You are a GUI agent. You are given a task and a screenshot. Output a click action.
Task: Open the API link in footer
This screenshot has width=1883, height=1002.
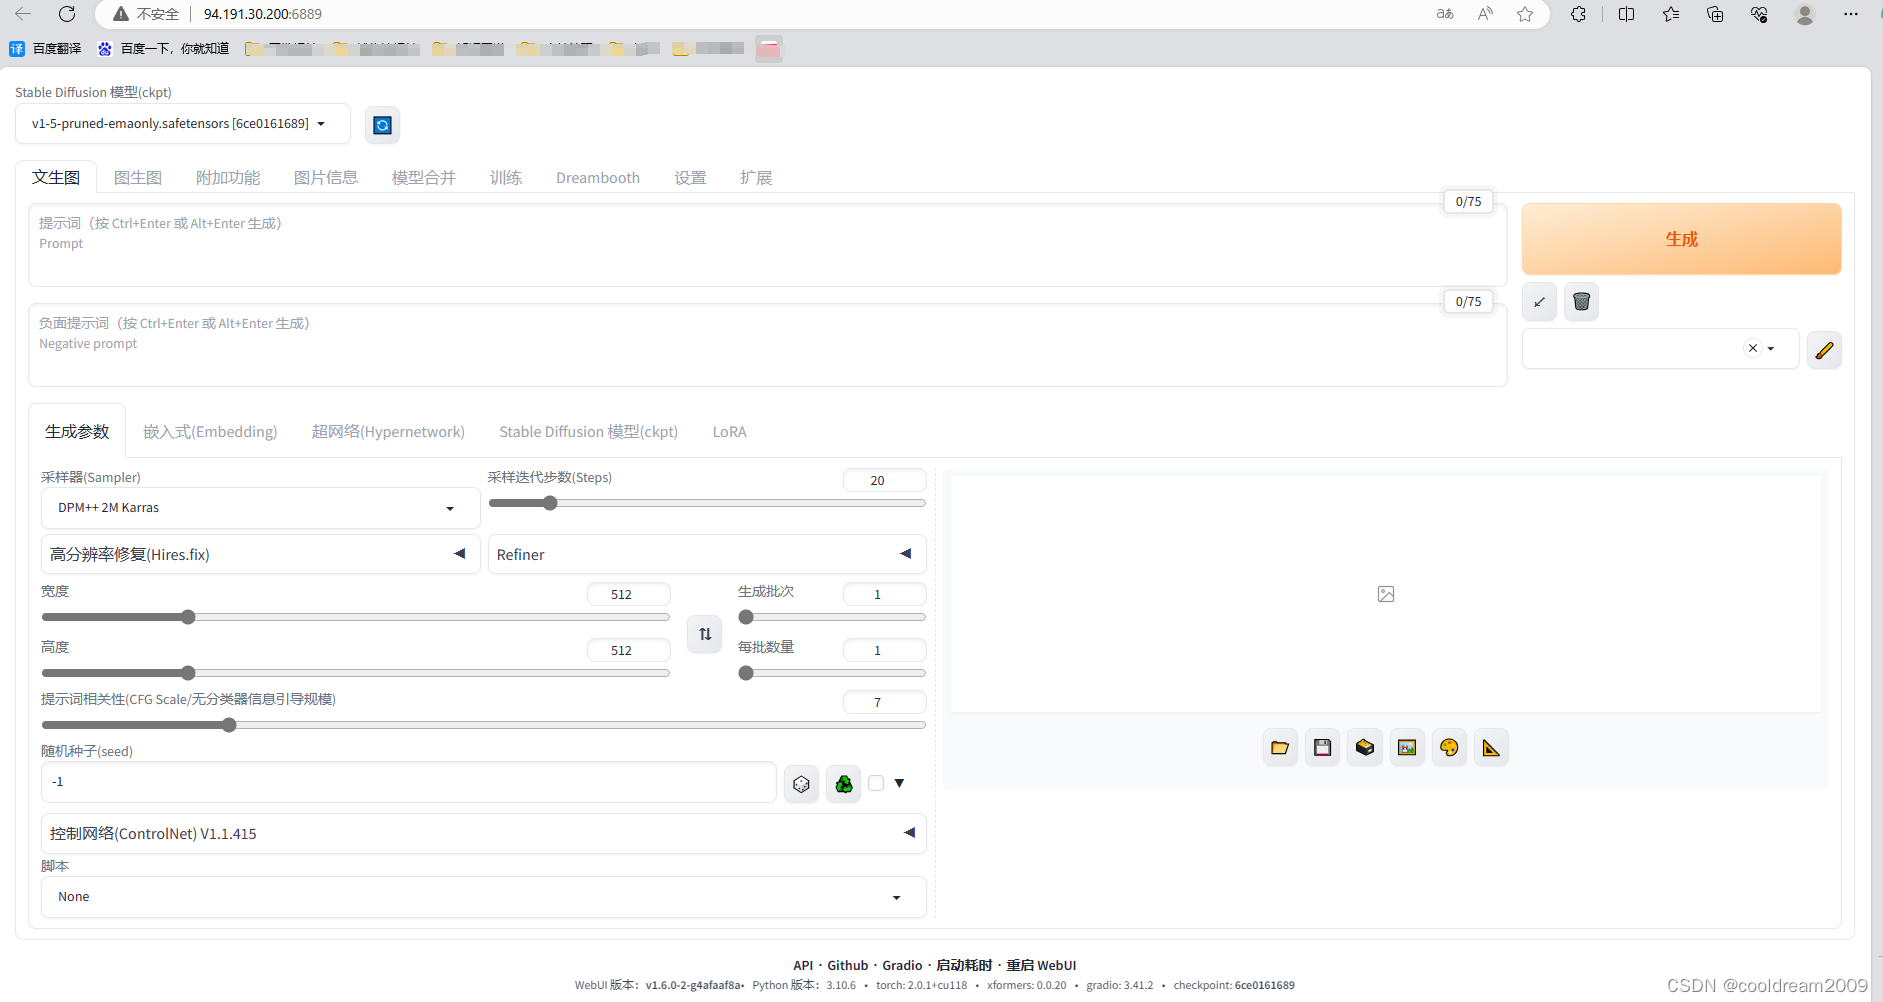pyautogui.click(x=803, y=966)
